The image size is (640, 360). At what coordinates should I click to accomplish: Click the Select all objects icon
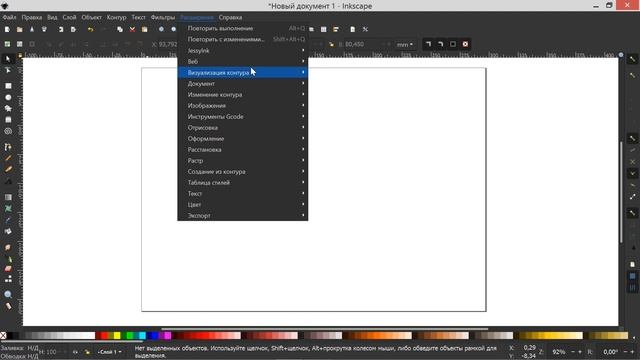click(x=7, y=44)
